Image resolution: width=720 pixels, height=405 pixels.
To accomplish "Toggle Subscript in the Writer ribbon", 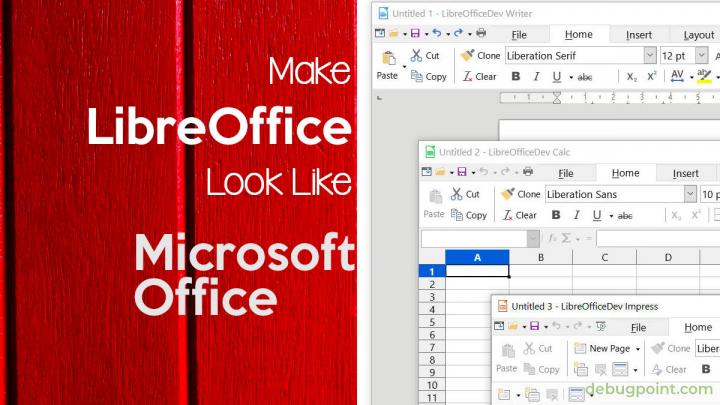I will (632, 77).
